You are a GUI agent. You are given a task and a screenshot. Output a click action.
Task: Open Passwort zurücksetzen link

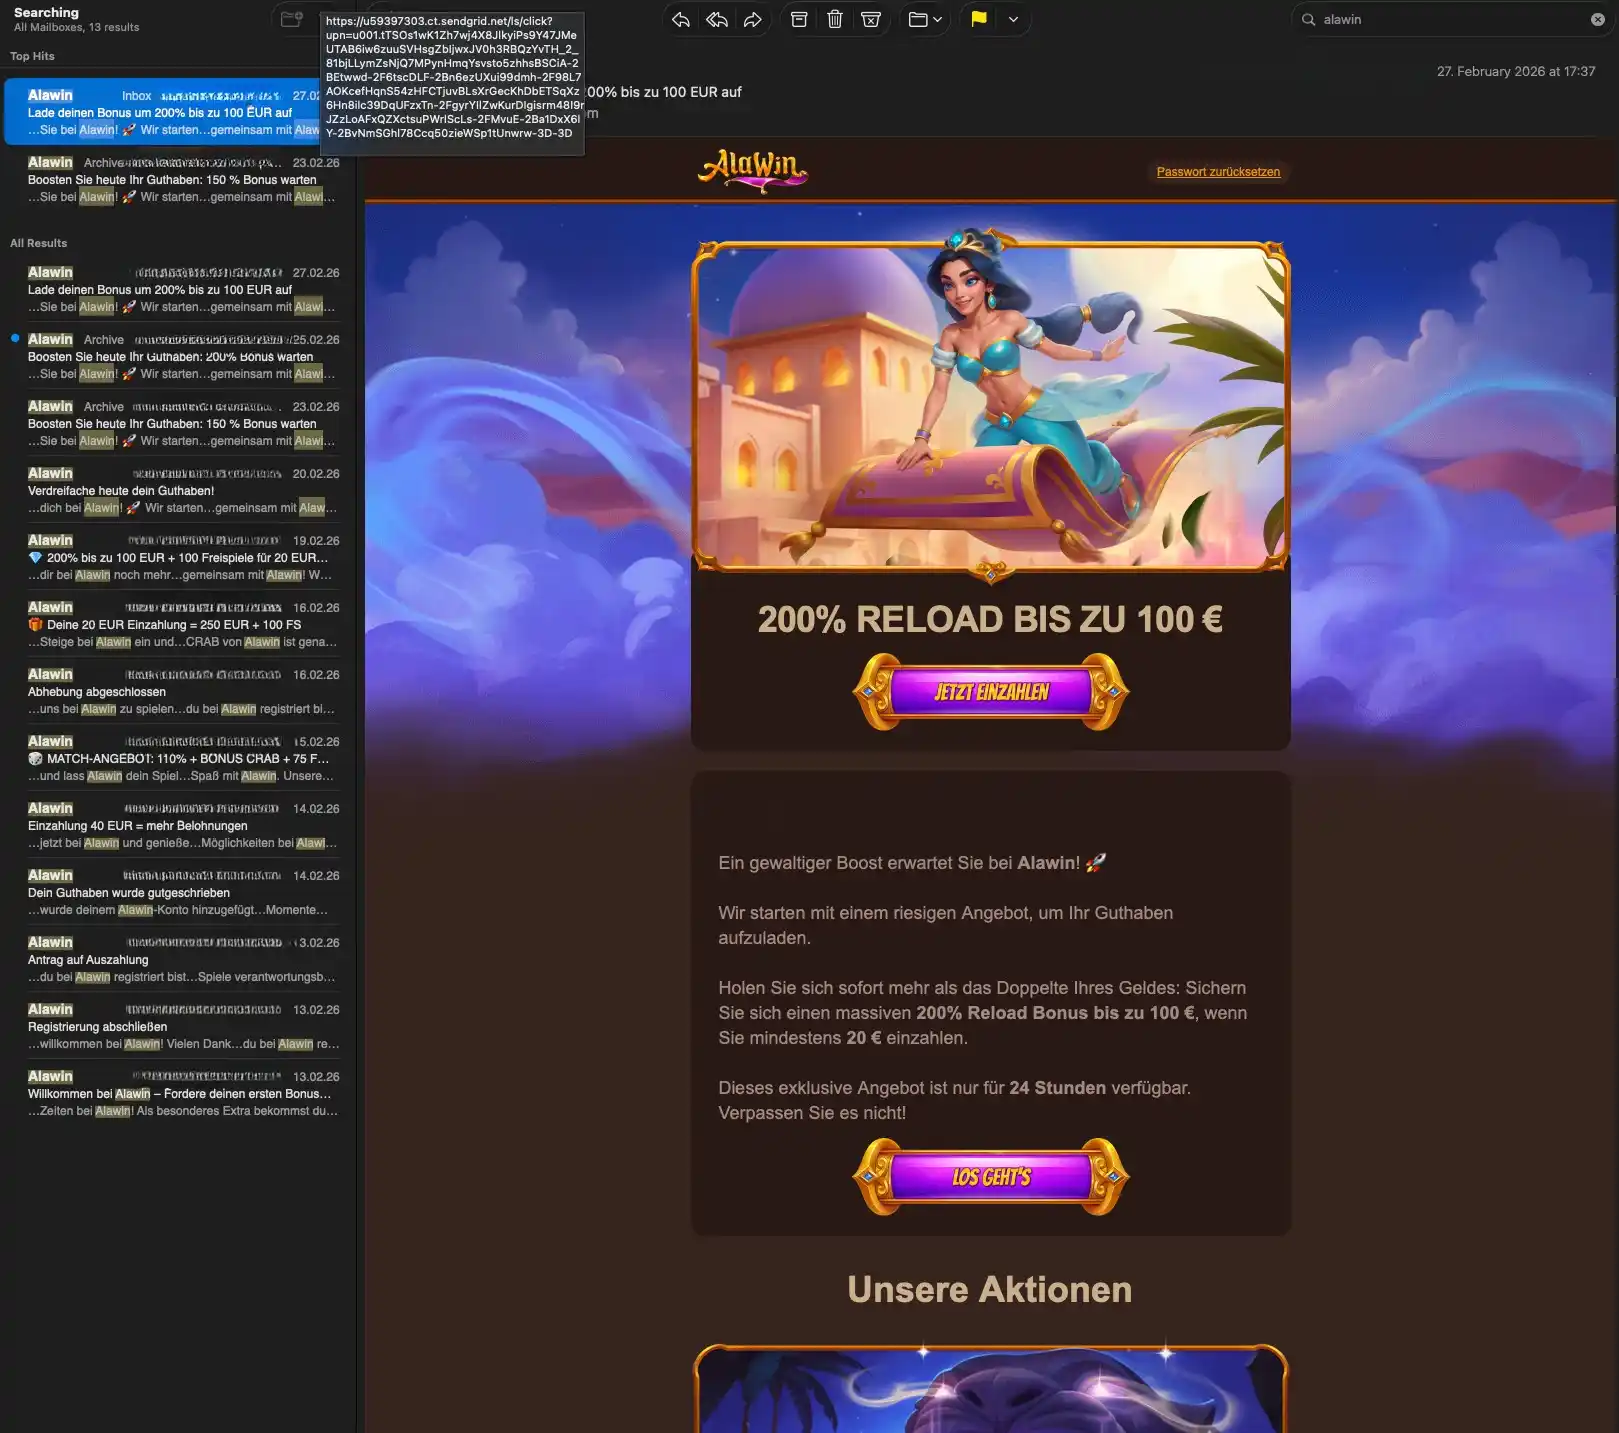click(1218, 172)
